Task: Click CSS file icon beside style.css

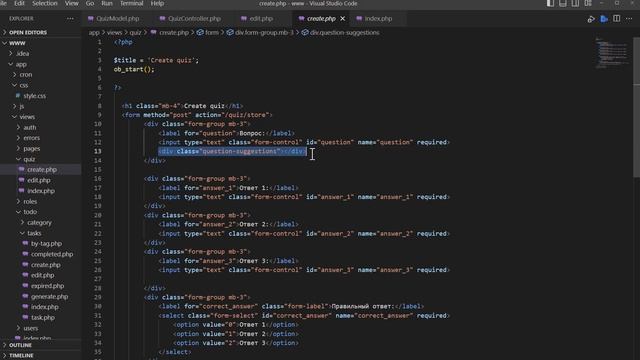Action: 18,96
